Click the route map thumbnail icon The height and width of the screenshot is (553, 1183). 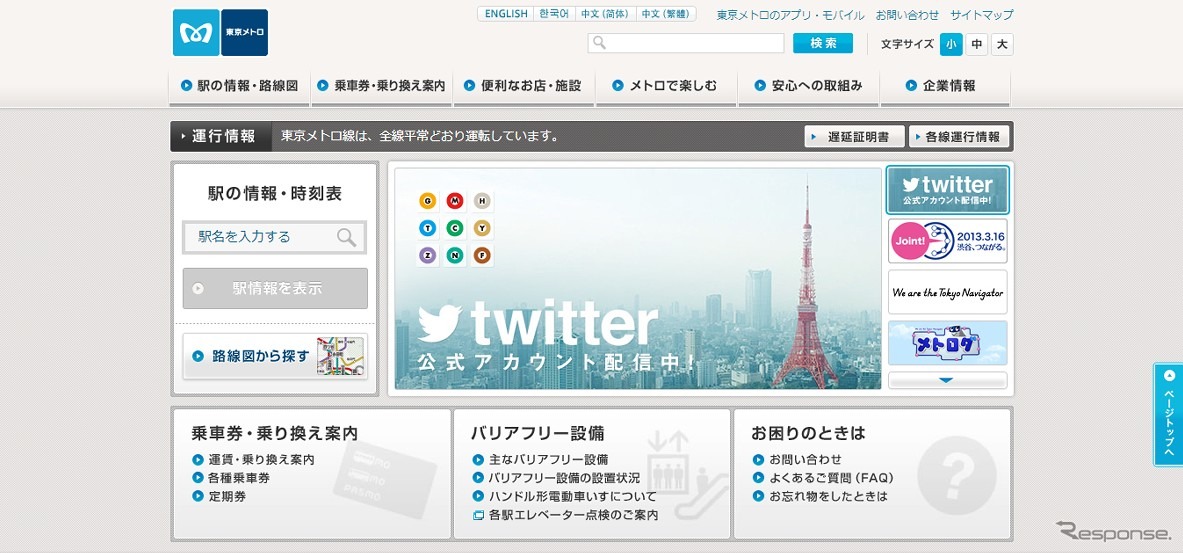[340, 356]
